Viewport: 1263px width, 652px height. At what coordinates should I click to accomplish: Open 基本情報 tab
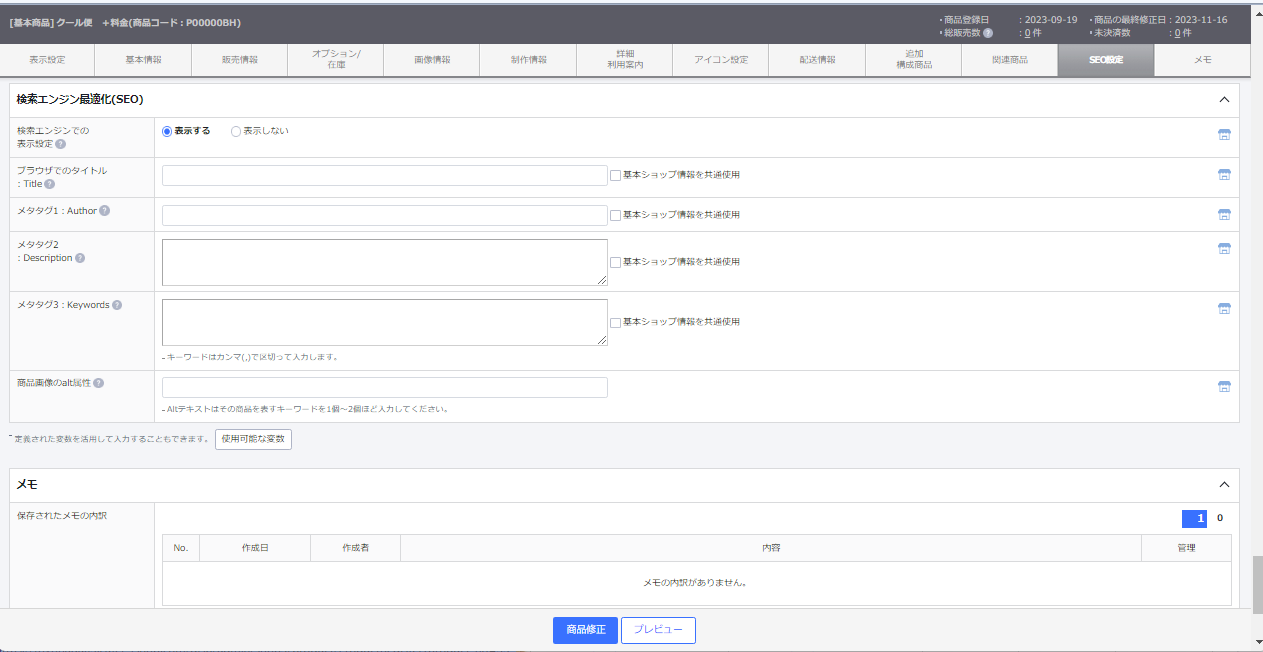tap(143, 60)
